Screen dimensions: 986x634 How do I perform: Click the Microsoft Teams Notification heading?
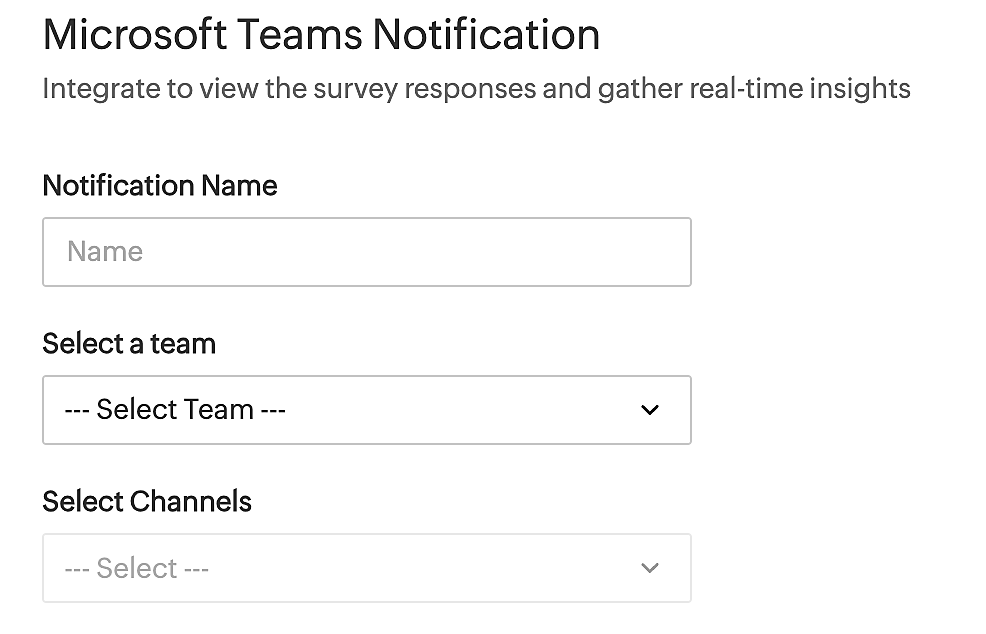[x=321, y=35]
